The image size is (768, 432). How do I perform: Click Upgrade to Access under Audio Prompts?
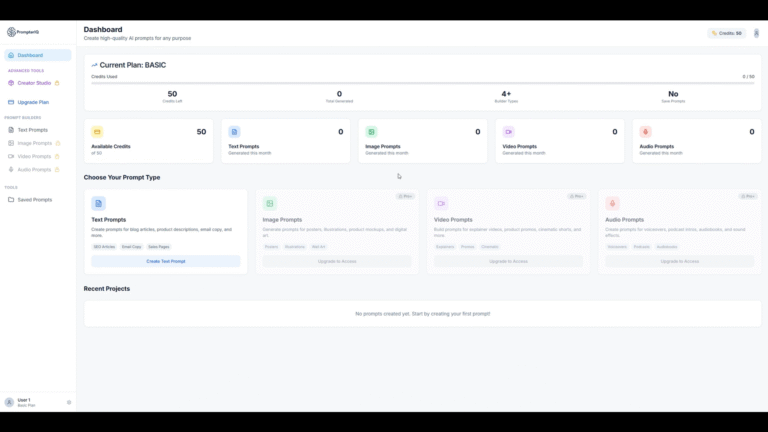680,262
